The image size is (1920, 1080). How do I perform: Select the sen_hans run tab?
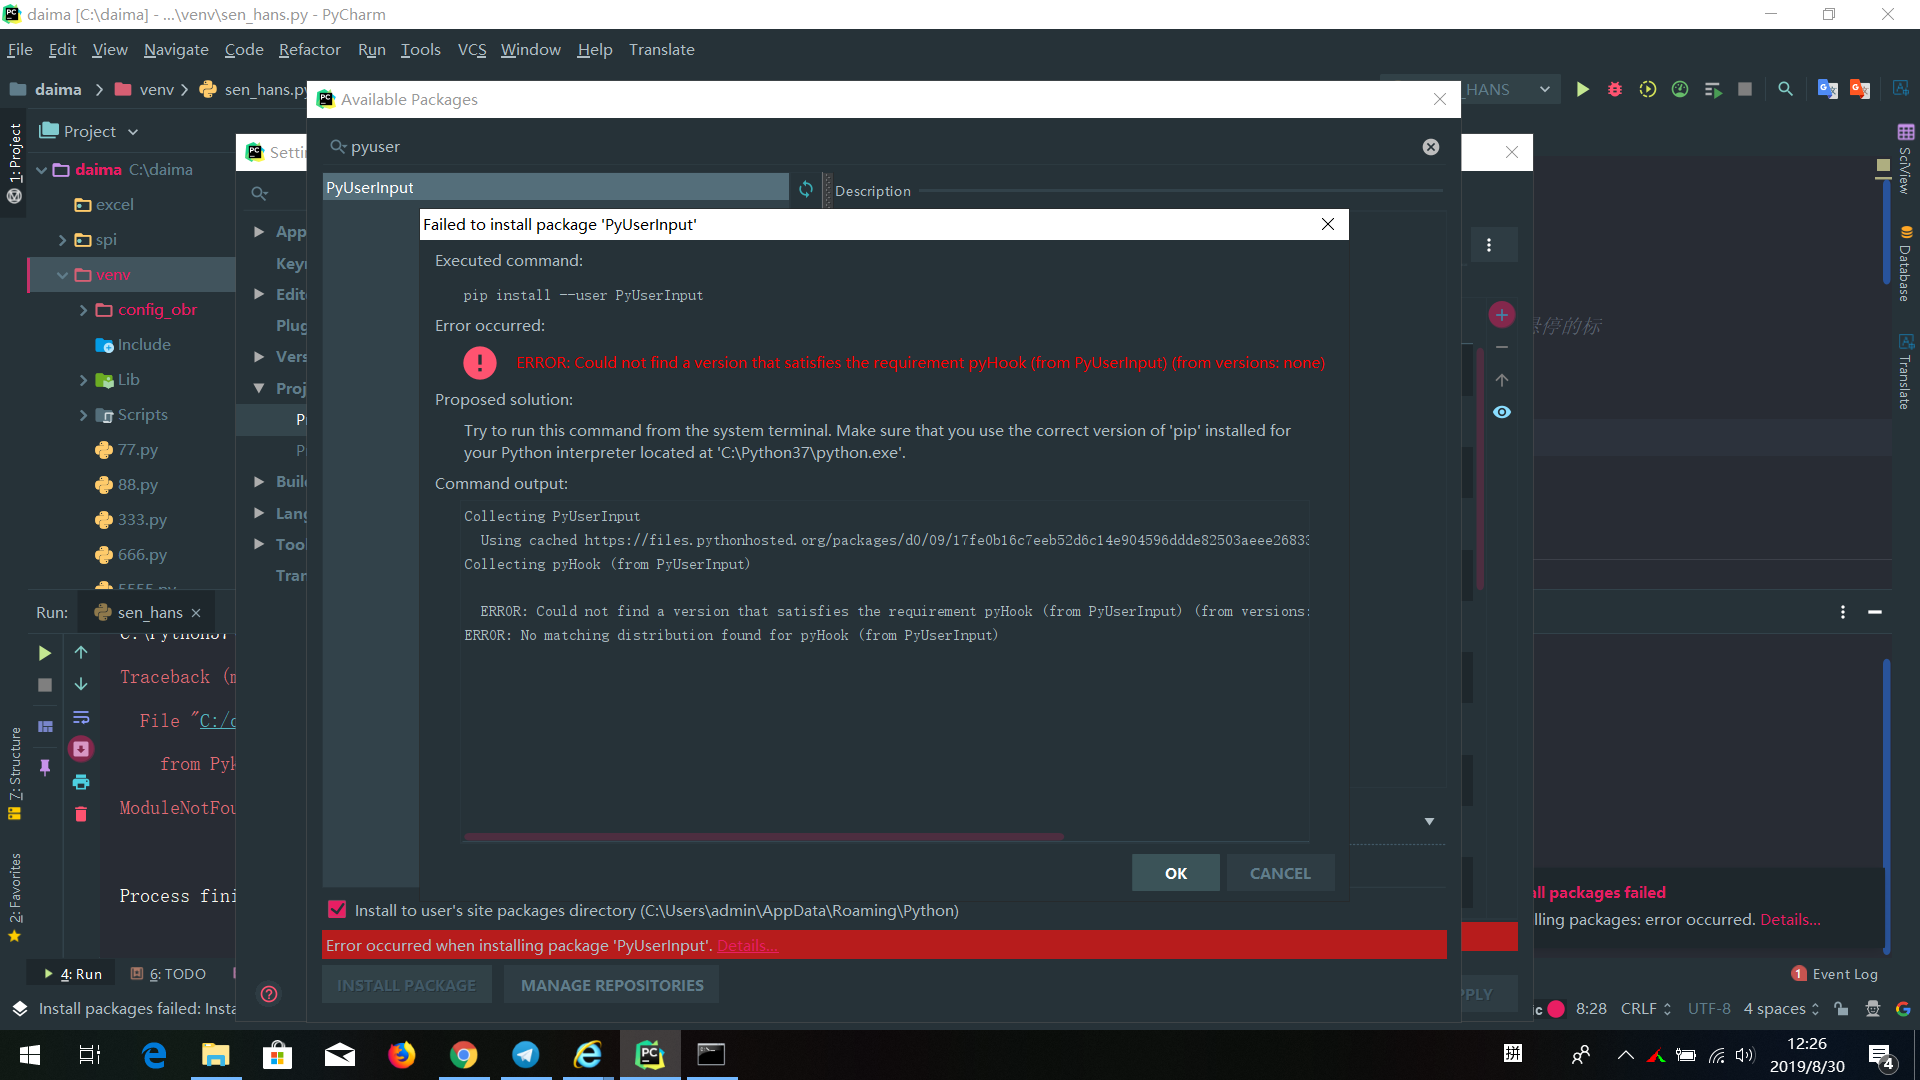(x=150, y=612)
